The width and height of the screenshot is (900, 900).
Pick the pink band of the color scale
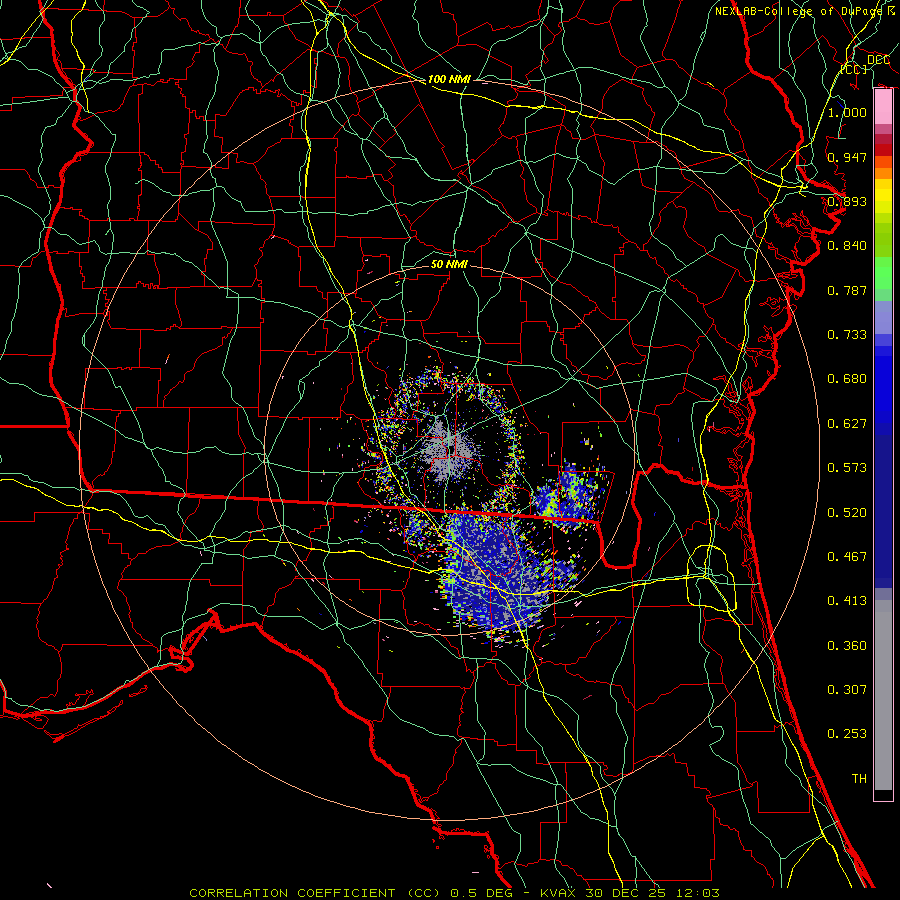(883, 107)
